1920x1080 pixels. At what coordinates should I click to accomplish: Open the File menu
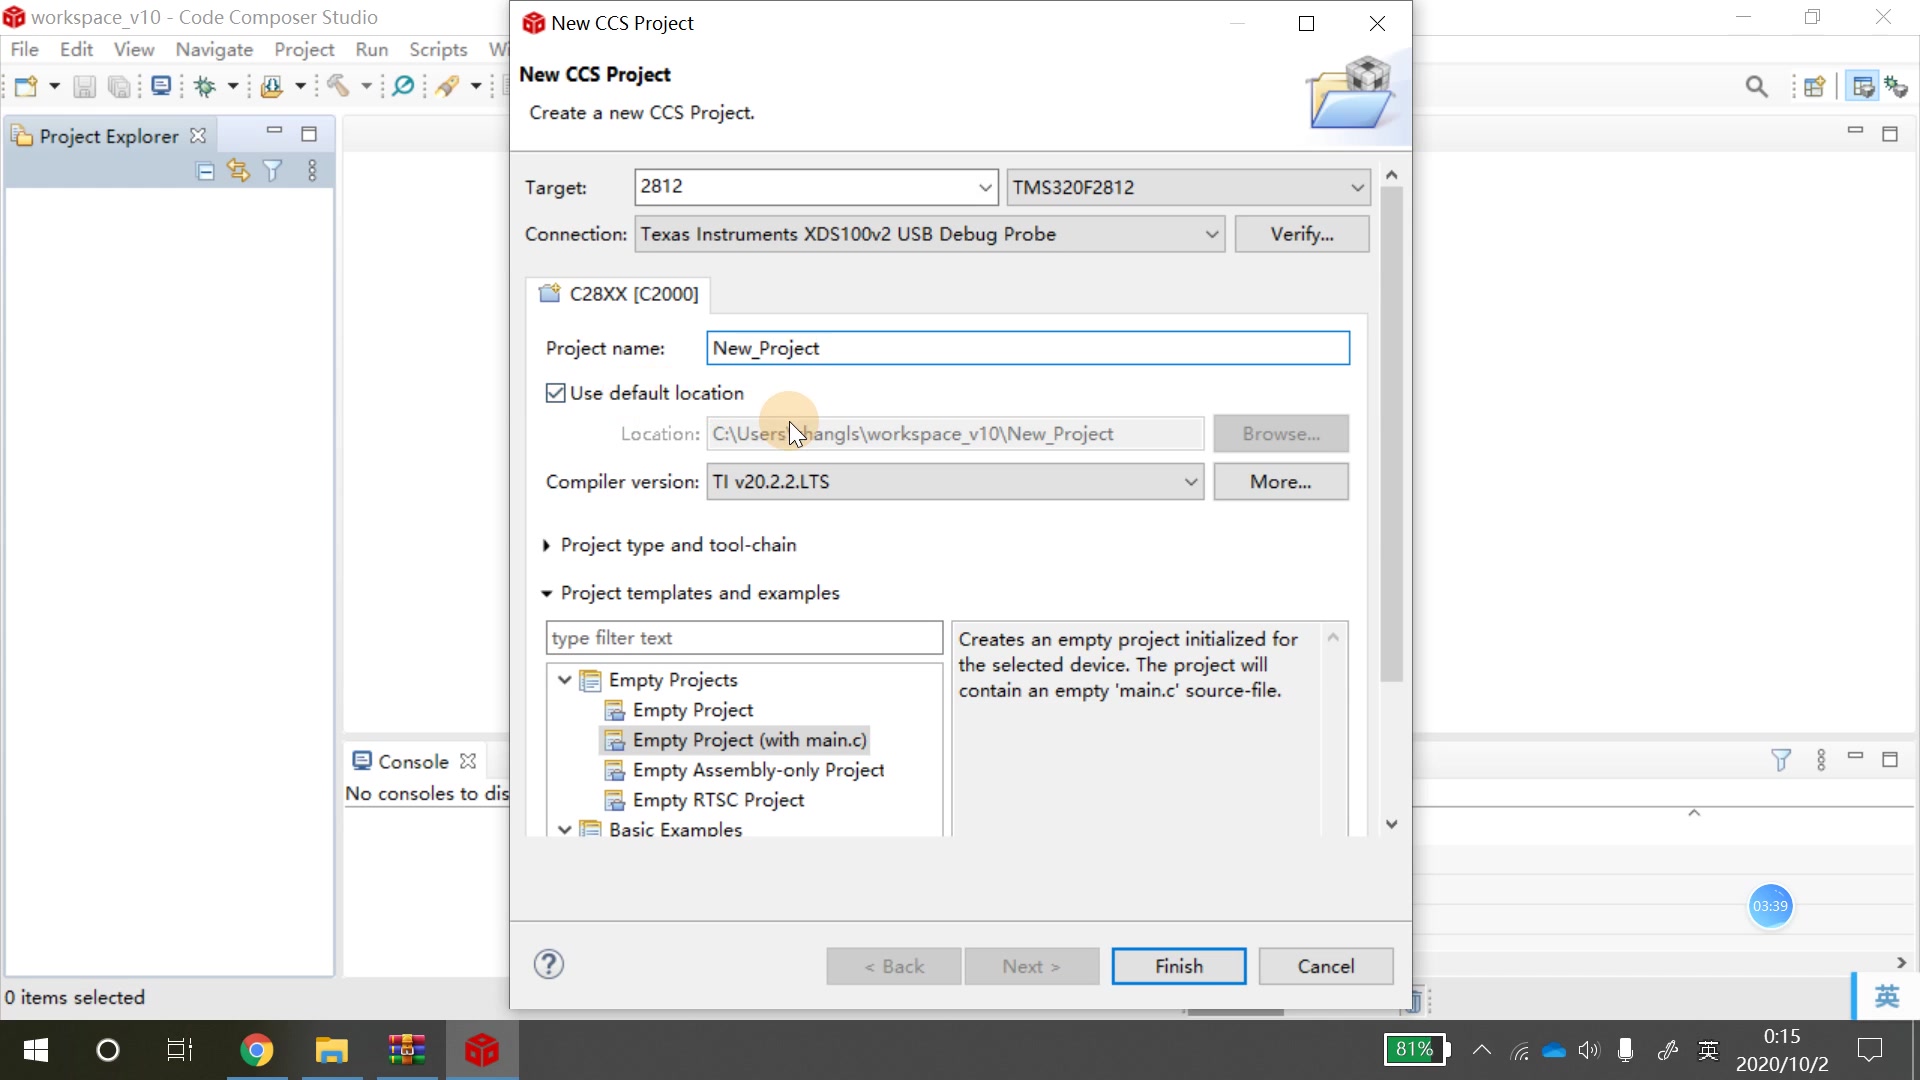click(x=24, y=49)
